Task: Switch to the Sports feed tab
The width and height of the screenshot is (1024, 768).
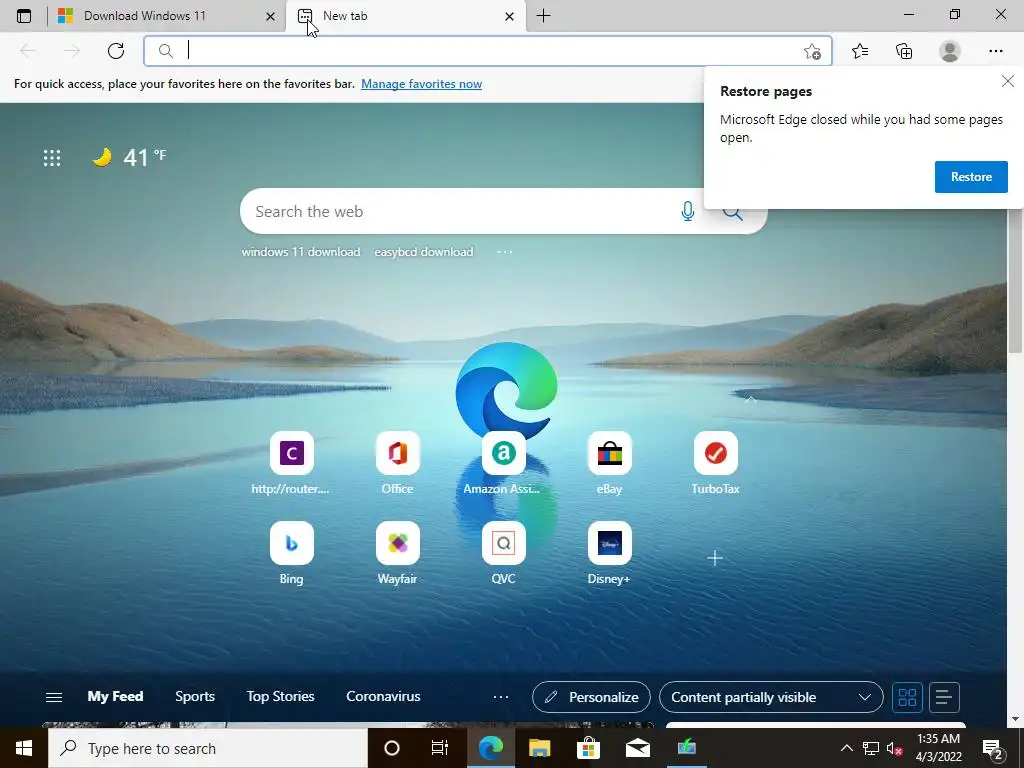Action: coord(195,696)
